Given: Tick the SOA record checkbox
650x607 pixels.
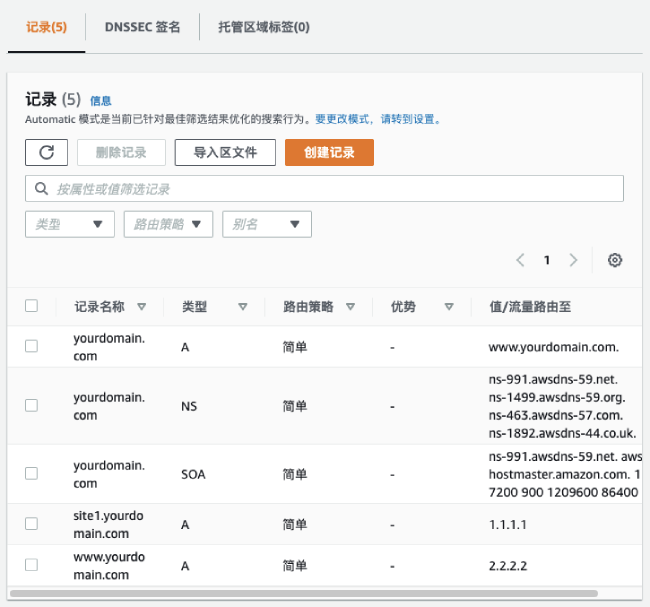Looking at the screenshot, I should (x=31, y=473).
